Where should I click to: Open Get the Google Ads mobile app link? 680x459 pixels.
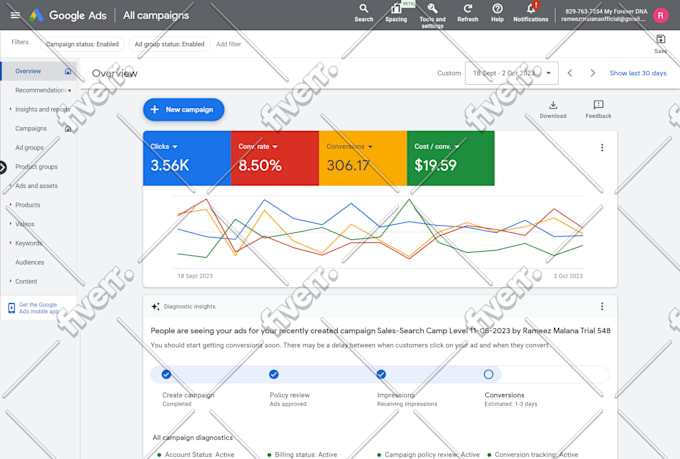pyautogui.click(x=39, y=308)
